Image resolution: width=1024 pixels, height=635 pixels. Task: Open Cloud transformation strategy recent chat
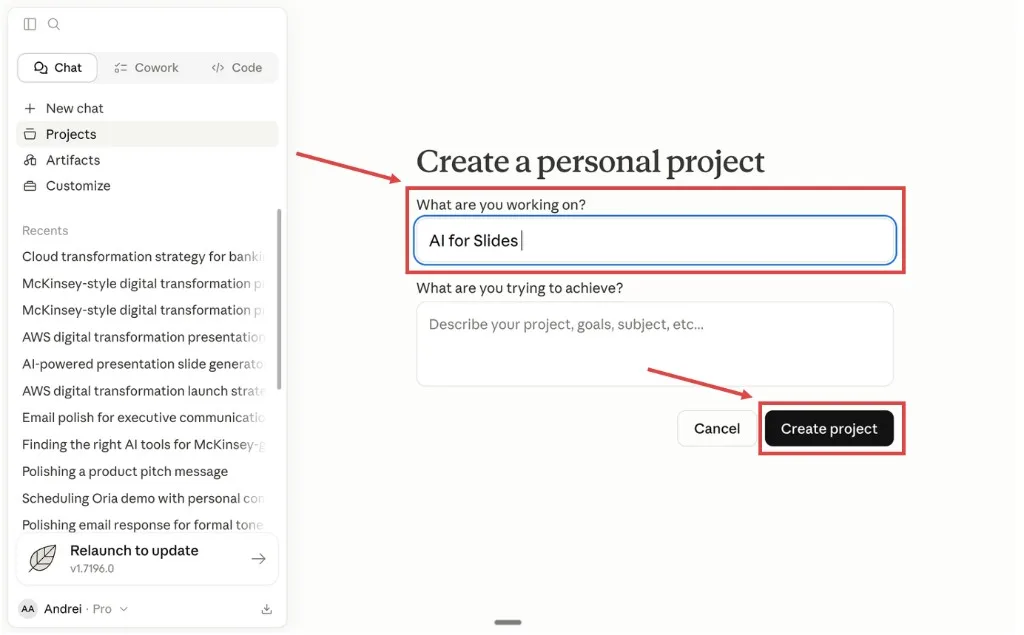[143, 257]
